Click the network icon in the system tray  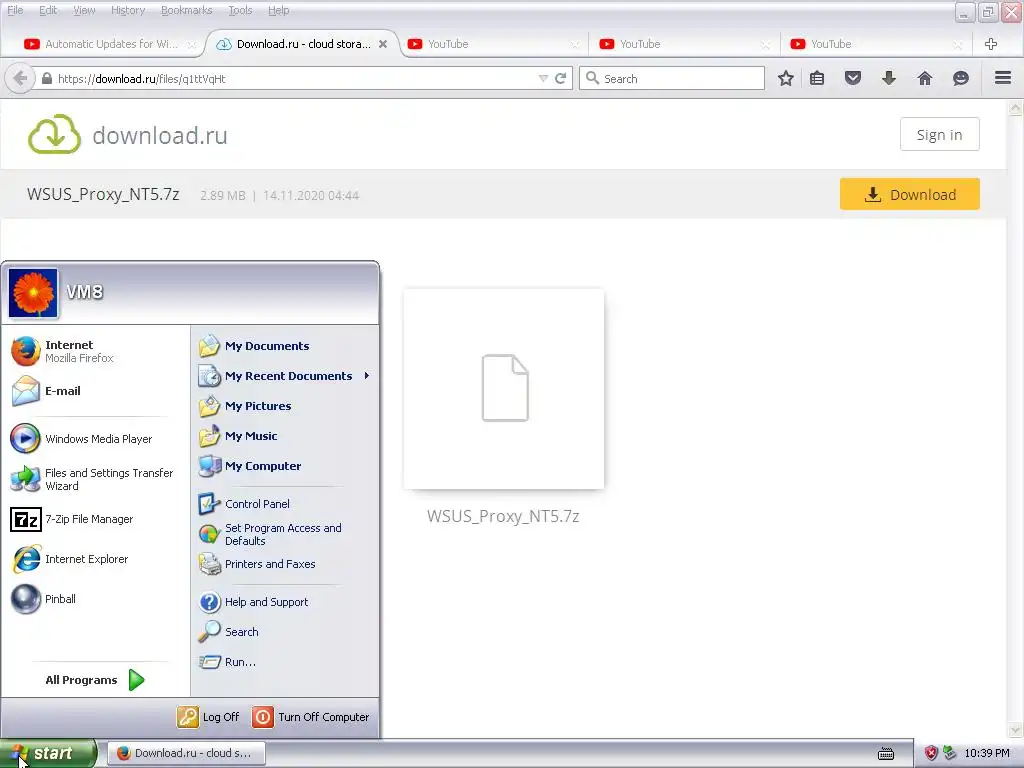point(950,753)
